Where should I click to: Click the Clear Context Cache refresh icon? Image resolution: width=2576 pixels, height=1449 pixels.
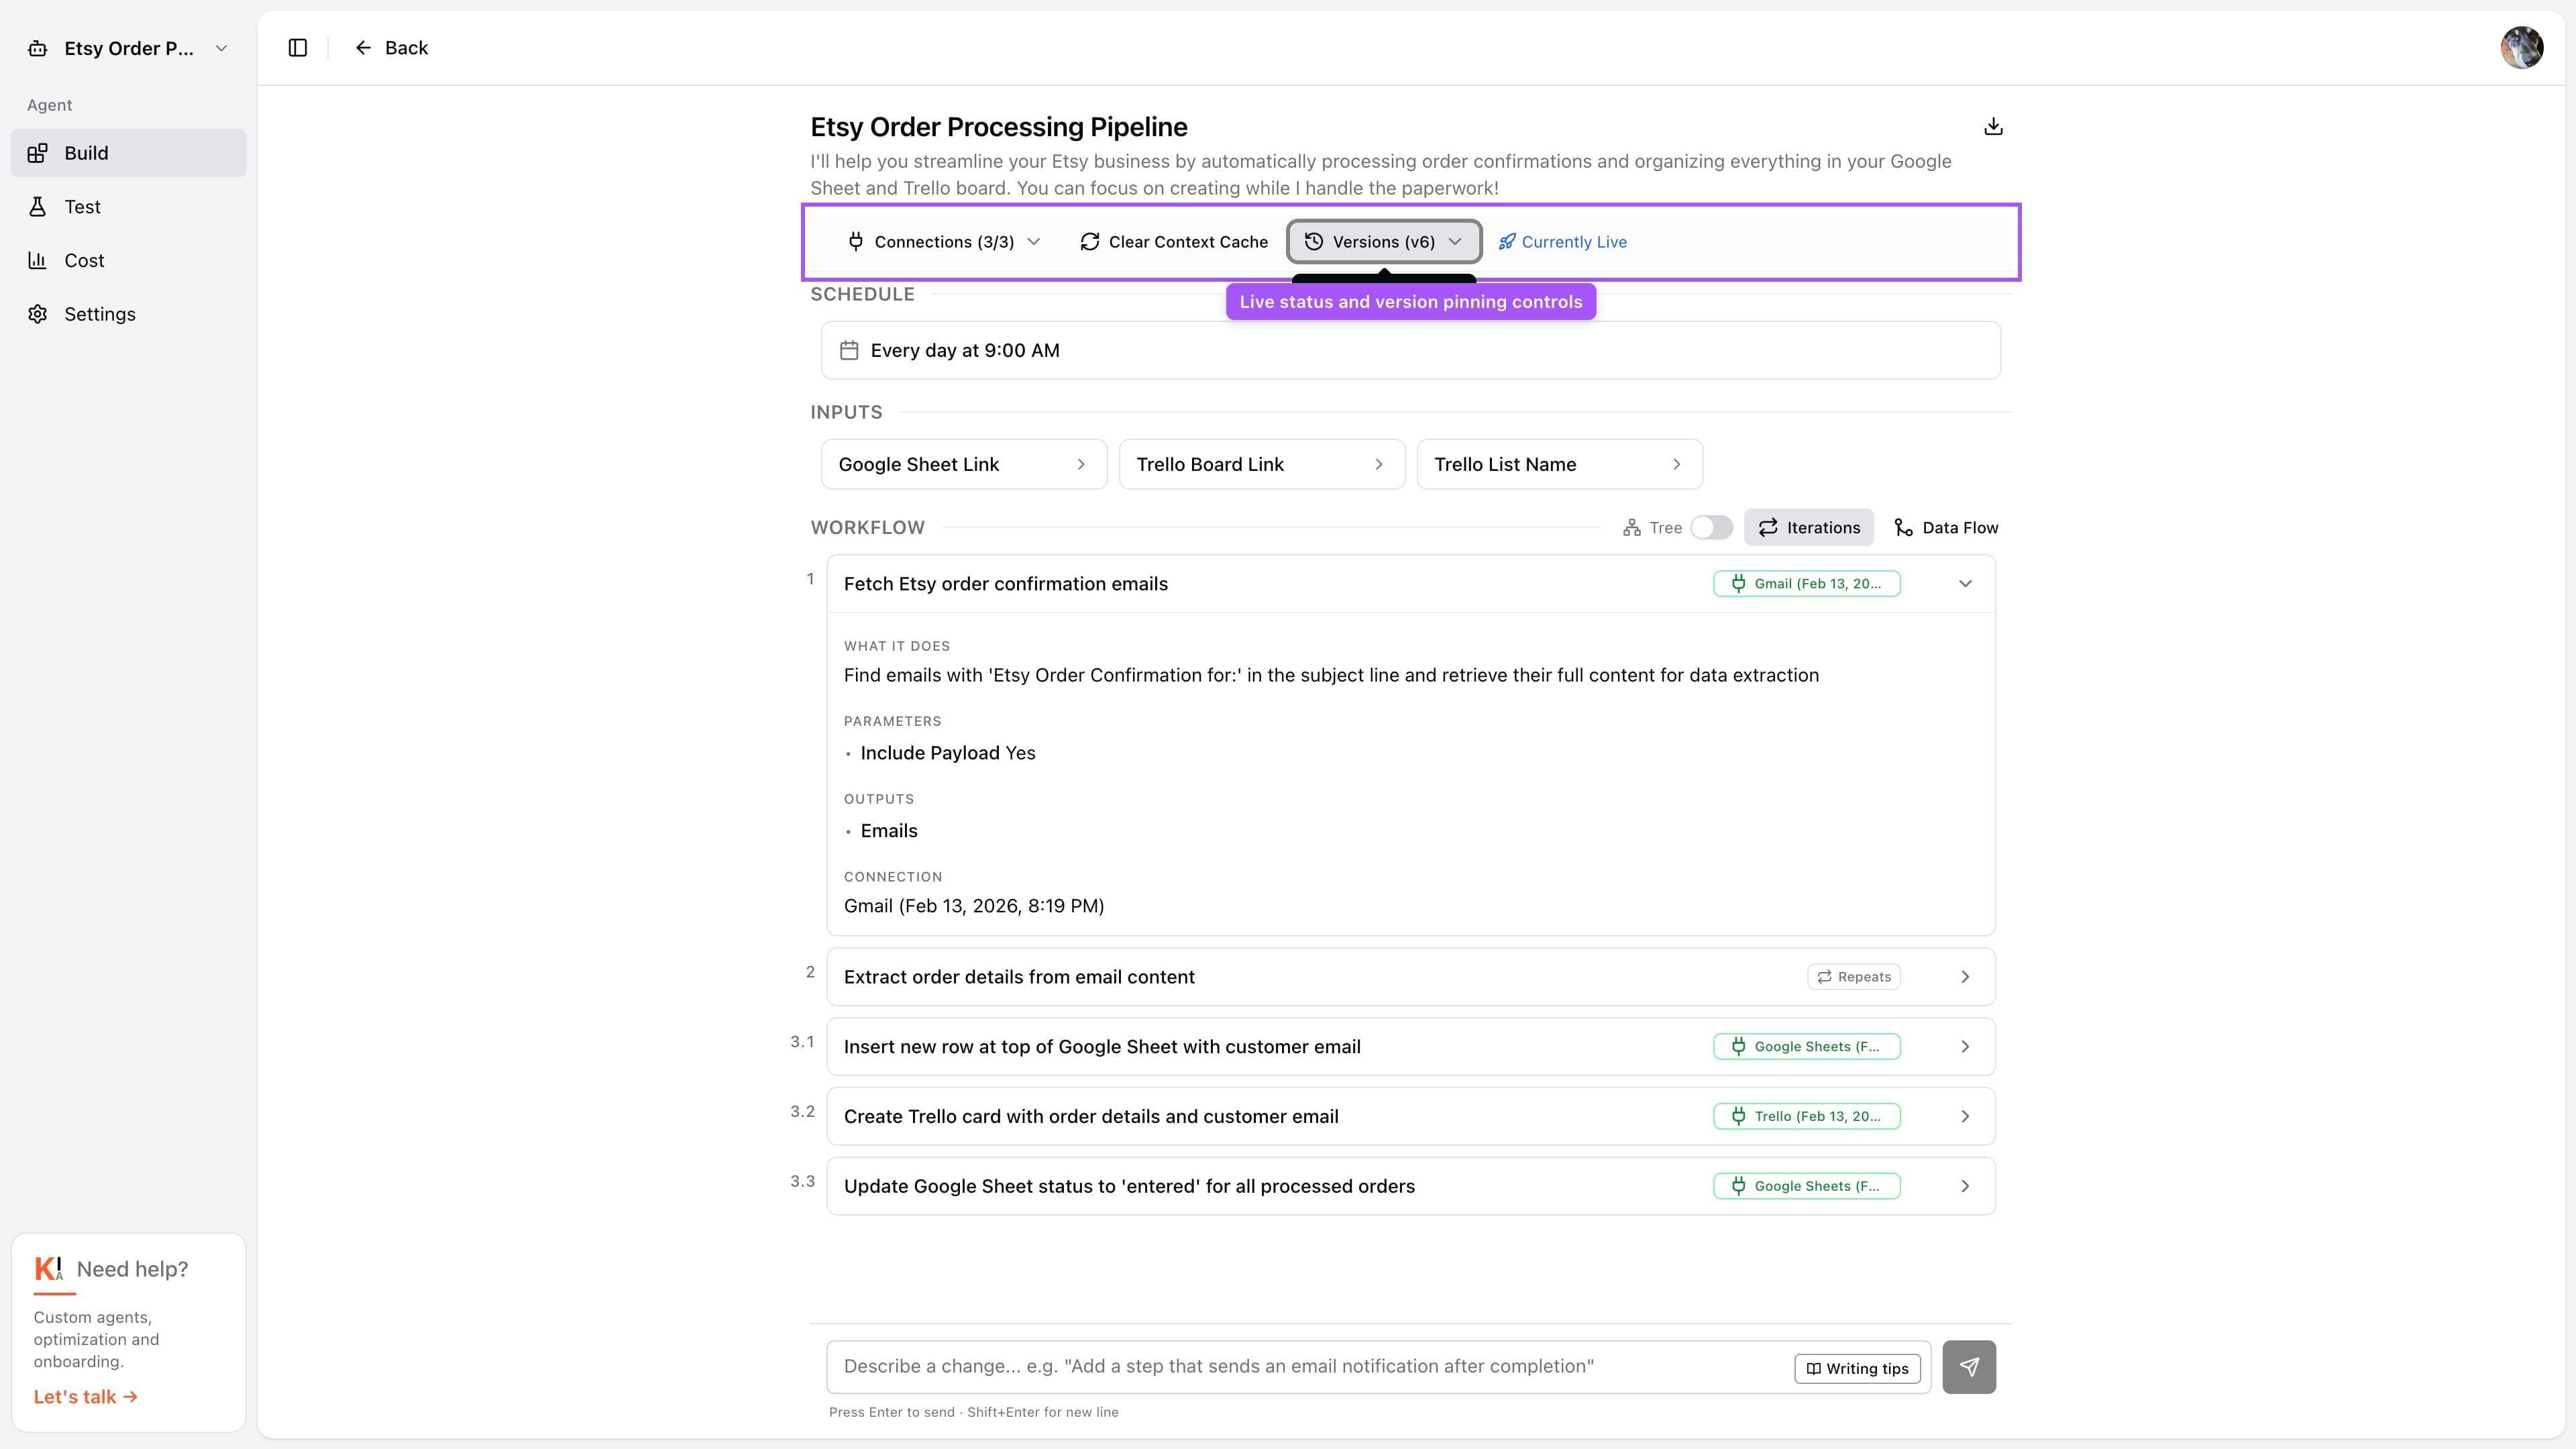pos(1090,242)
